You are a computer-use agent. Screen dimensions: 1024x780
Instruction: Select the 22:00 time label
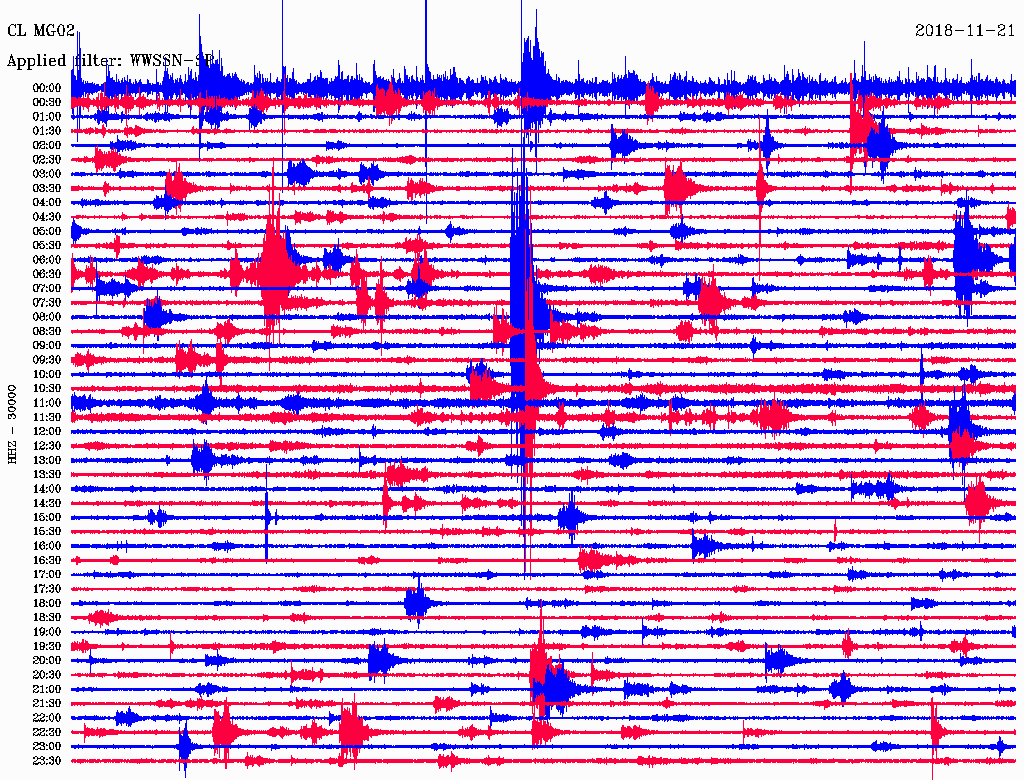coord(47,719)
